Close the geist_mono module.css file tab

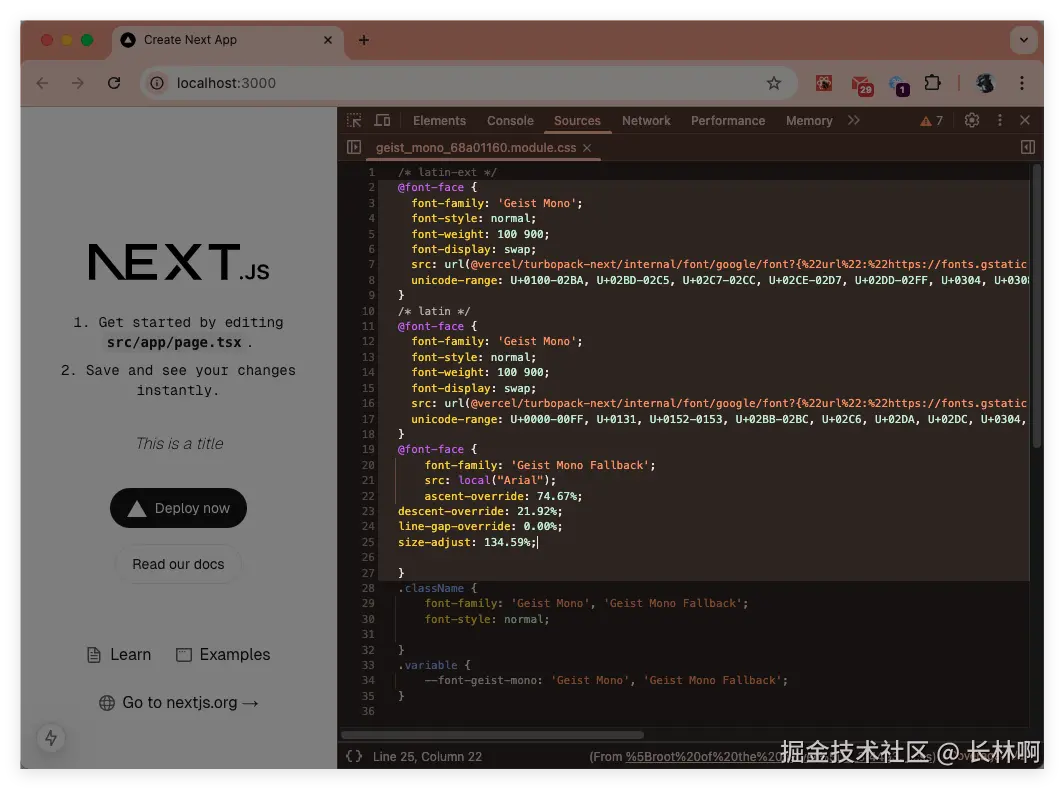(587, 148)
